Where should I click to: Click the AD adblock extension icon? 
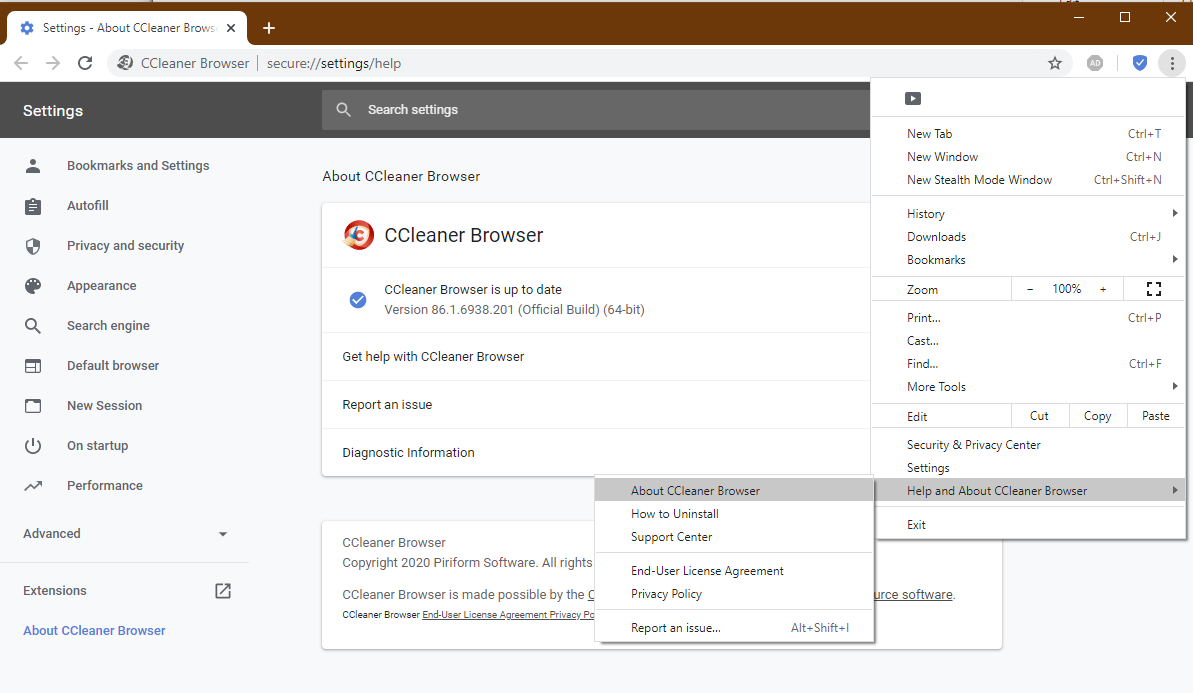(1095, 63)
